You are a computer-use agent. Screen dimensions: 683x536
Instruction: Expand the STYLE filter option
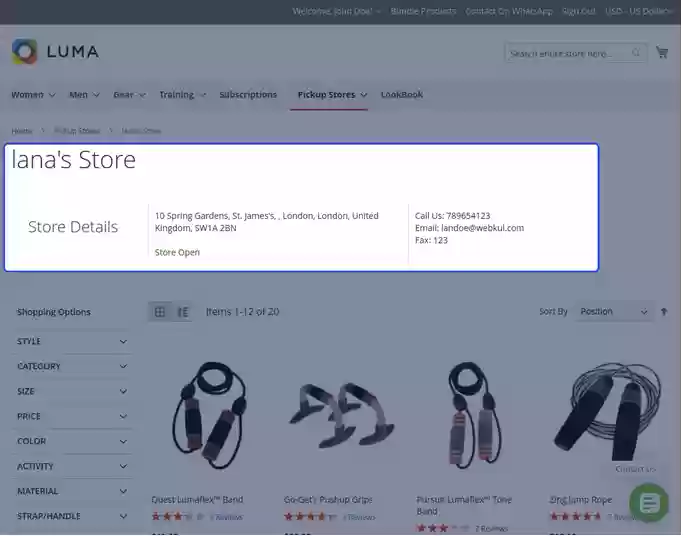point(72,341)
